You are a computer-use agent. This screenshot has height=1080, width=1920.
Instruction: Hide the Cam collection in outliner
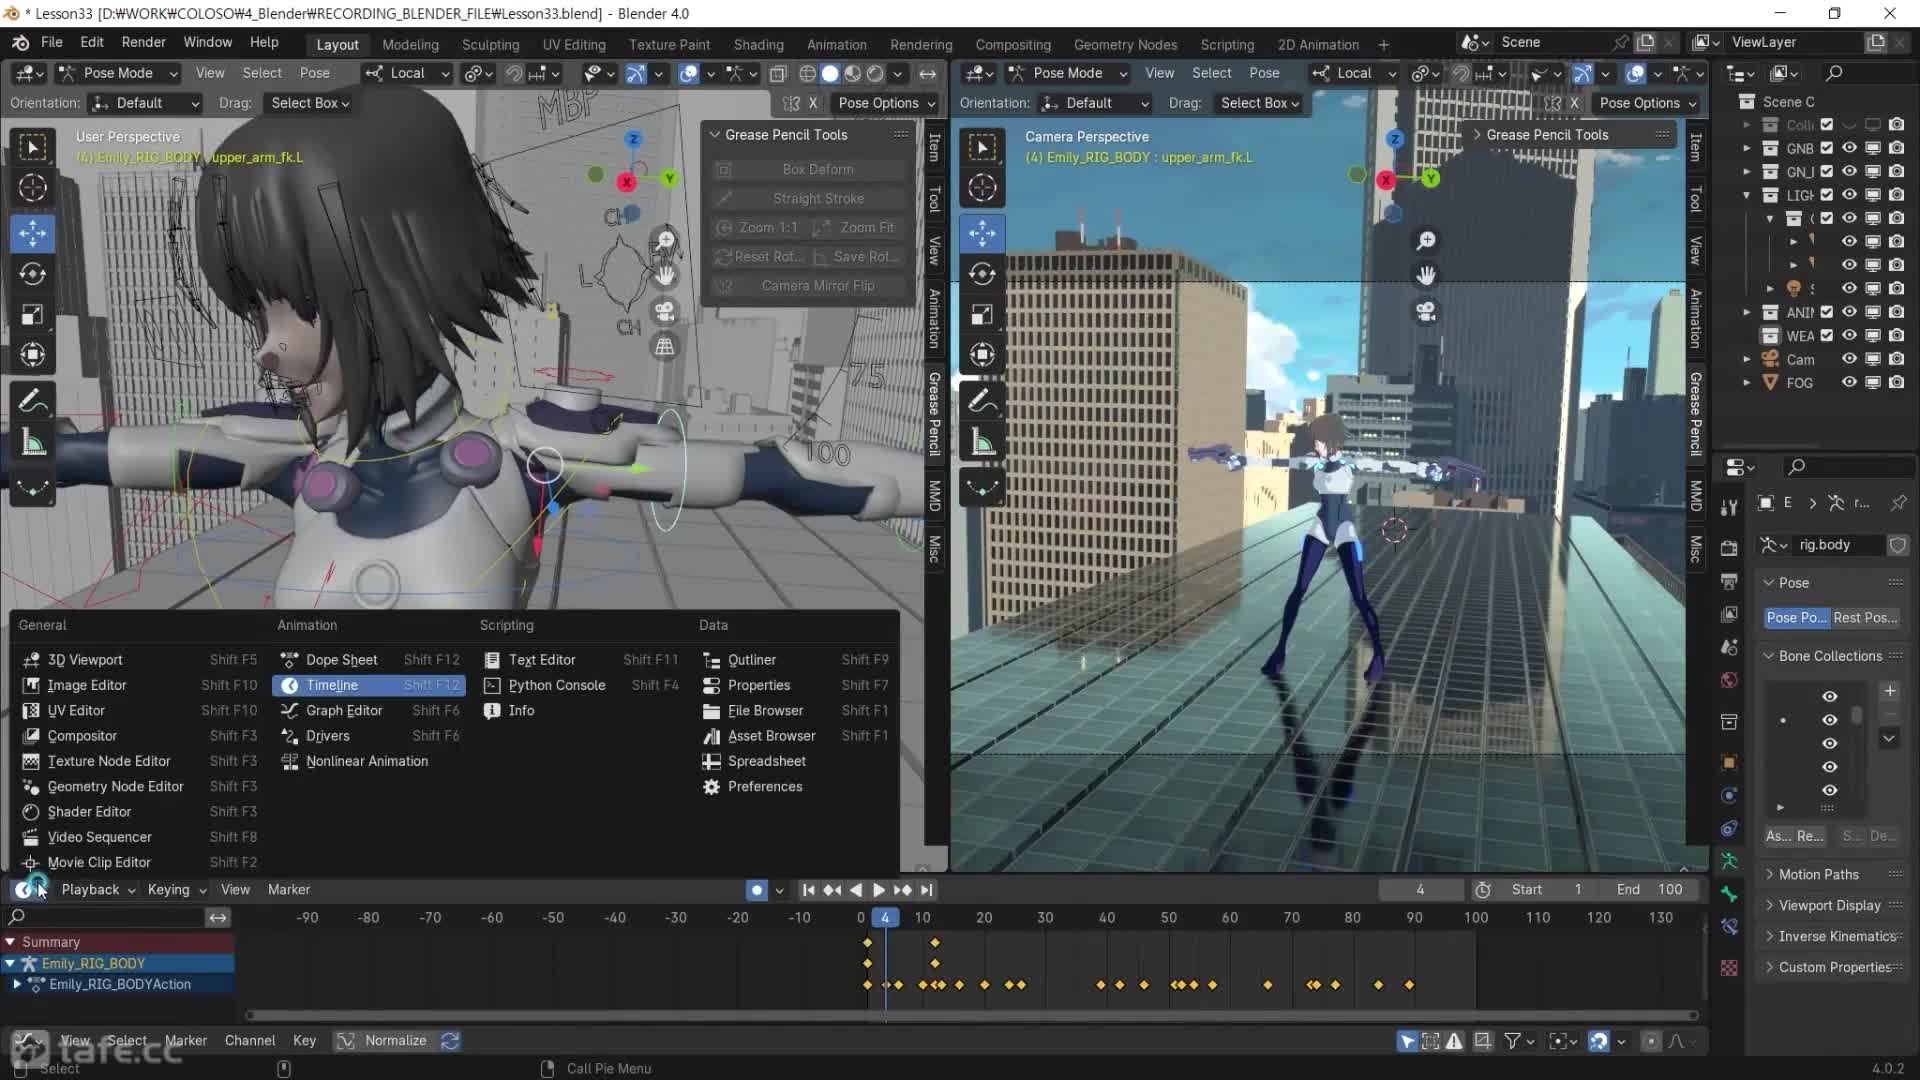coord(1849,359)
